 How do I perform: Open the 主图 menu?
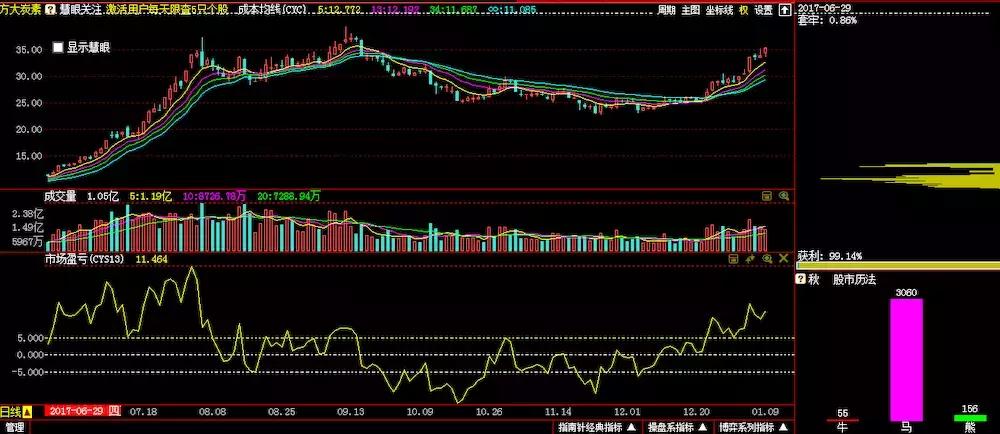pyautogui.click(x=691, y=10)
